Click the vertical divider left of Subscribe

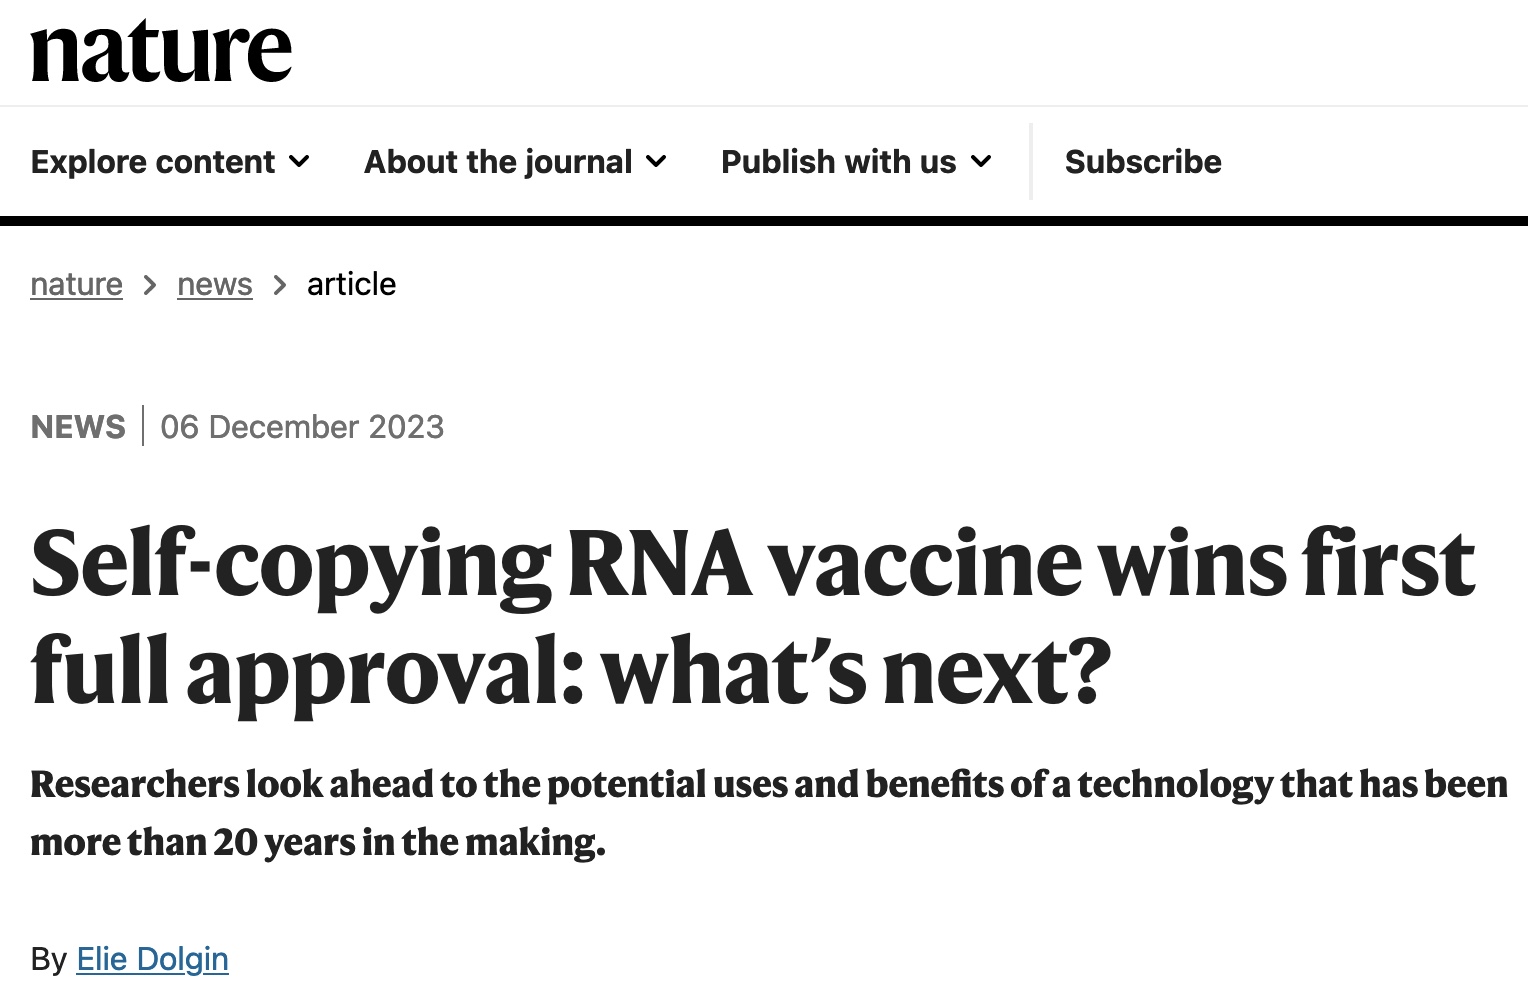1031,161
